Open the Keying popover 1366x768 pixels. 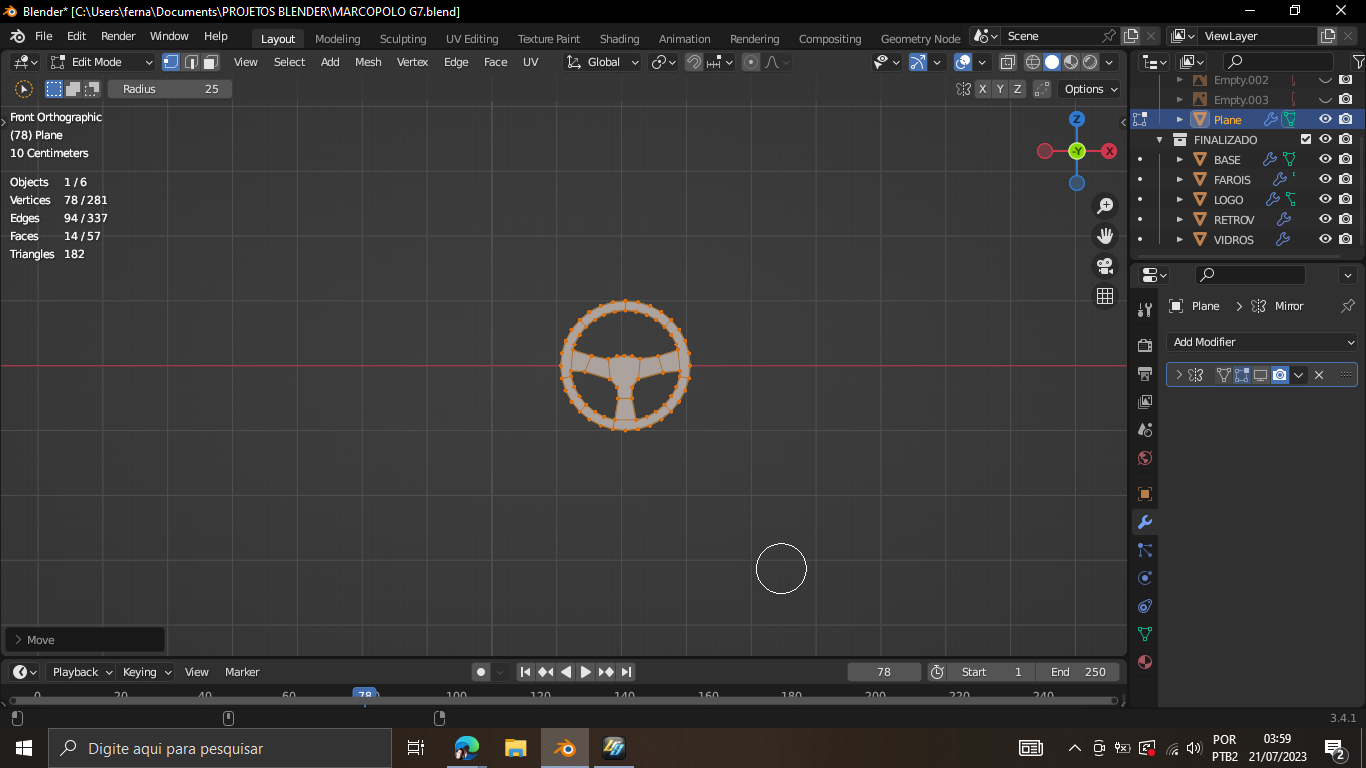(146, 672)
